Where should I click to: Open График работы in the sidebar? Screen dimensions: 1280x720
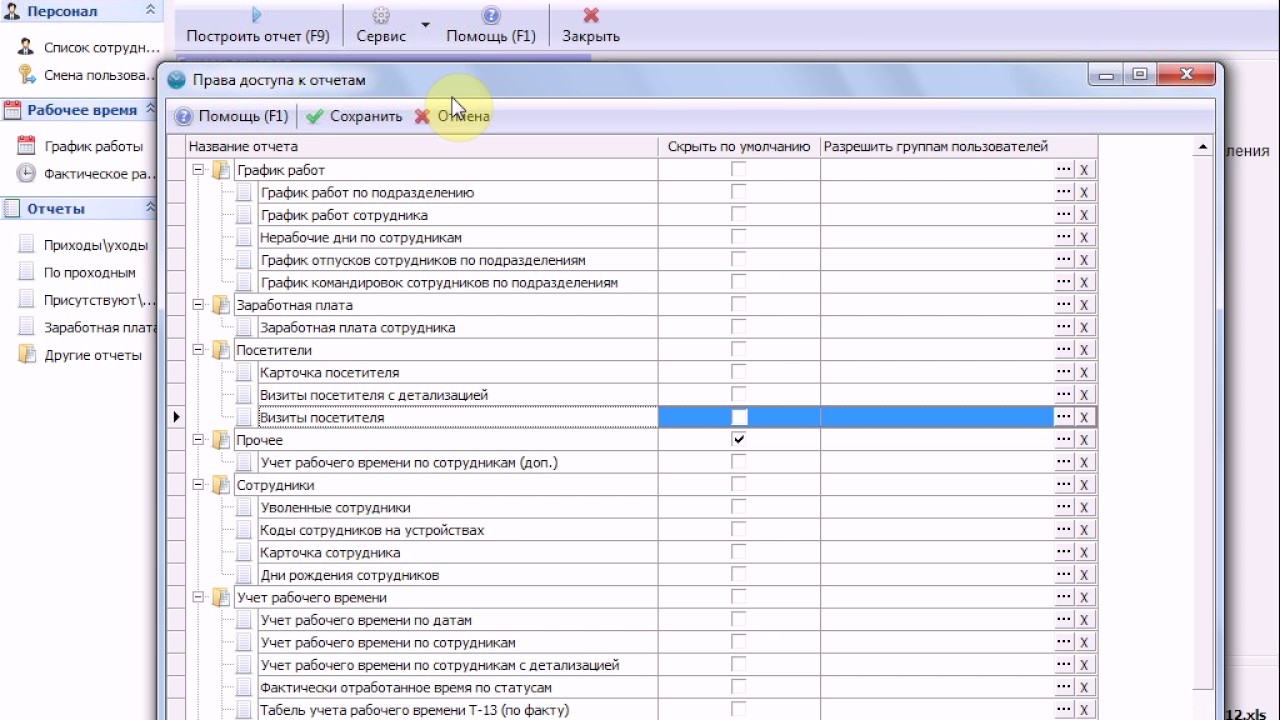(81, 146)
